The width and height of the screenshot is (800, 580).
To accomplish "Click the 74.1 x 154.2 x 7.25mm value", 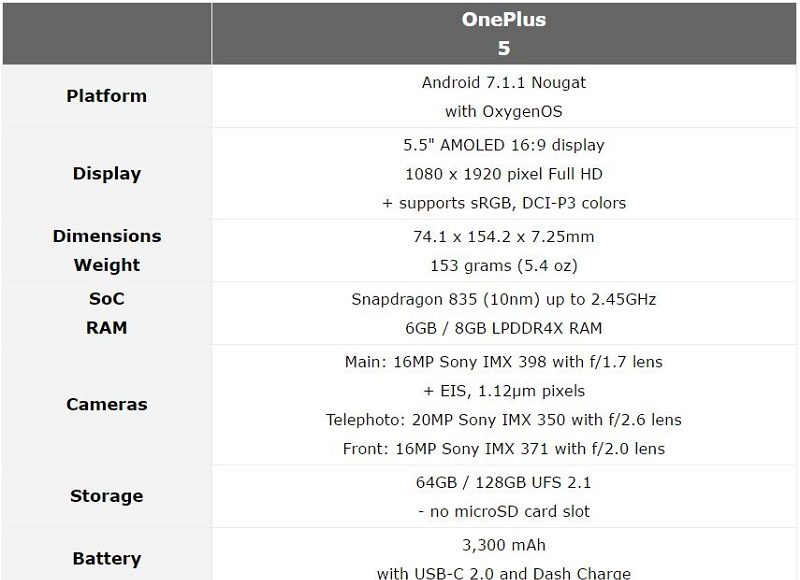I will pyautogui.click(x=504, y=236).
